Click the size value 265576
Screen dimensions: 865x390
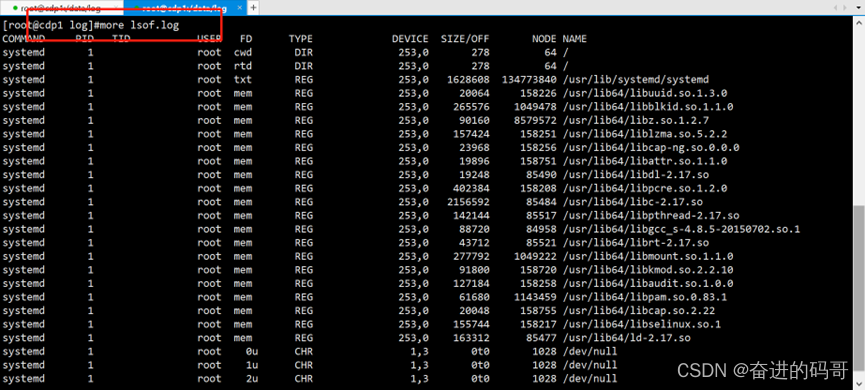click(471, 106)
